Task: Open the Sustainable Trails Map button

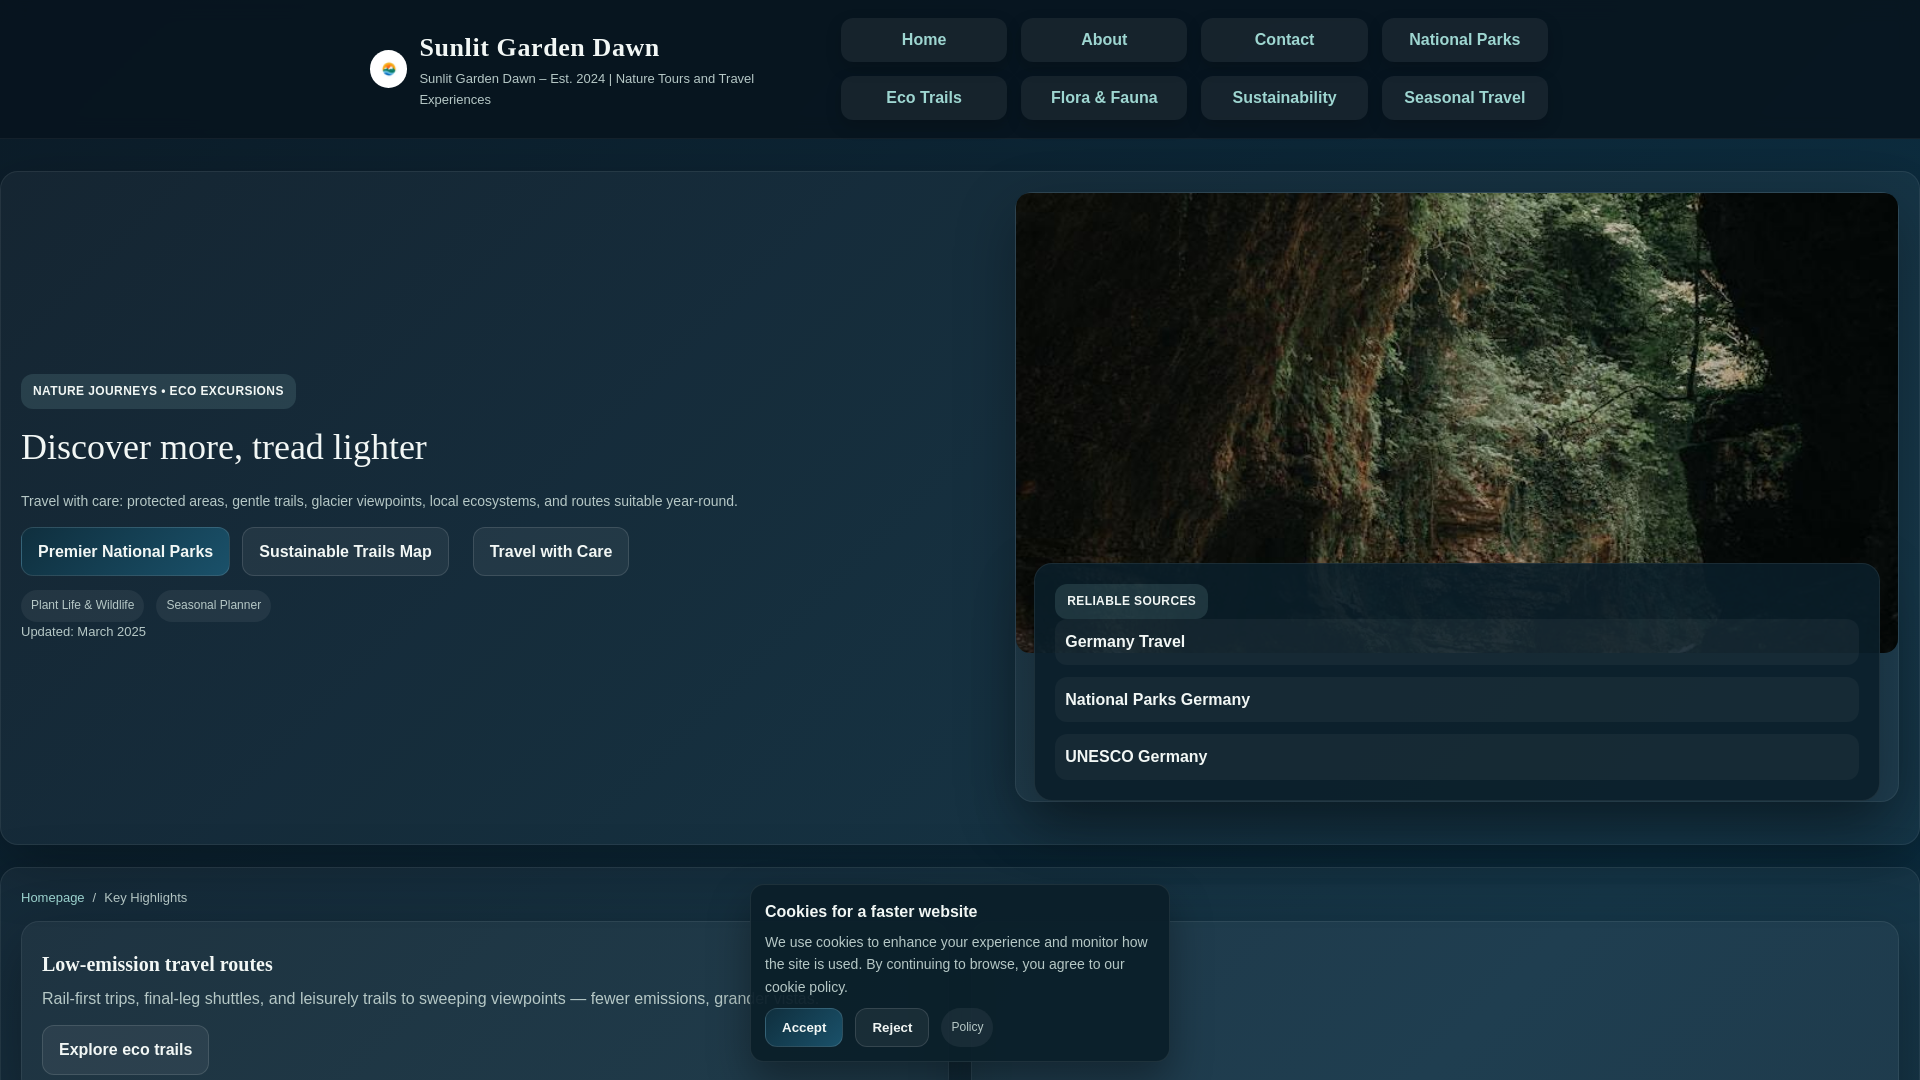Action: 345,552
